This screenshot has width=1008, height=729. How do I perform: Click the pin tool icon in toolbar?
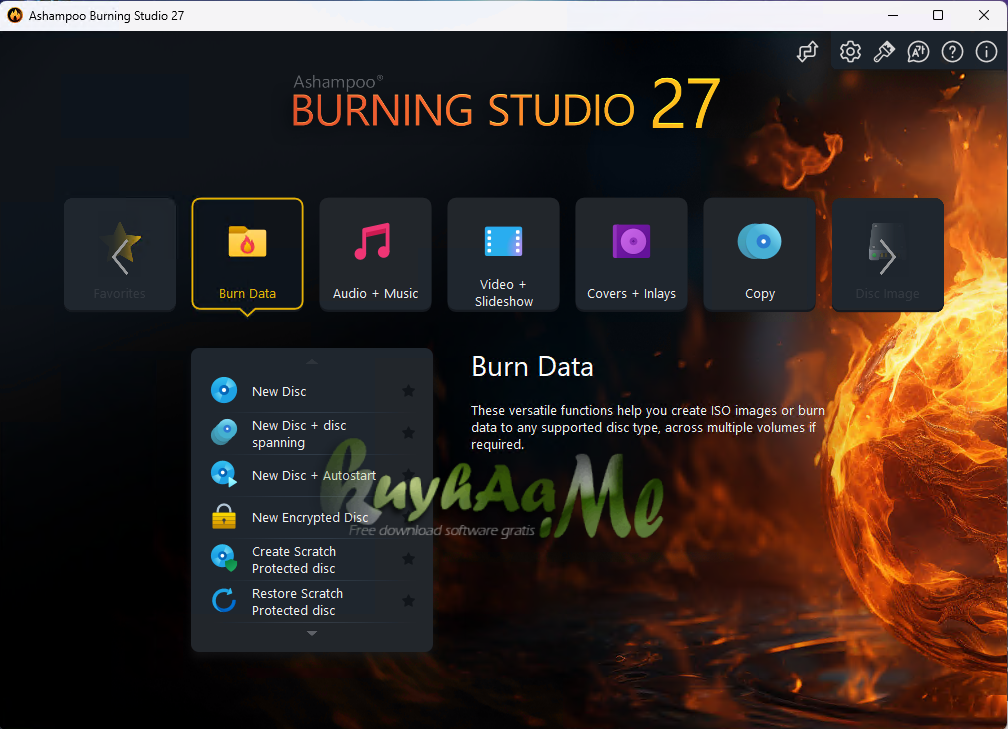pos(884,51)
